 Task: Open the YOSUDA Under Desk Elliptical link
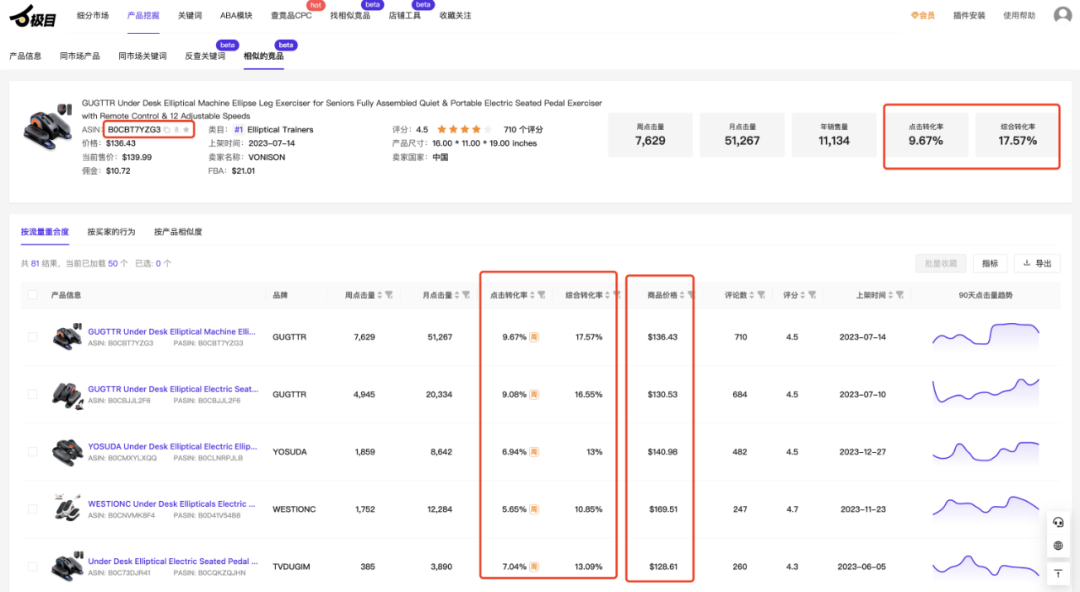pos(172,446)
